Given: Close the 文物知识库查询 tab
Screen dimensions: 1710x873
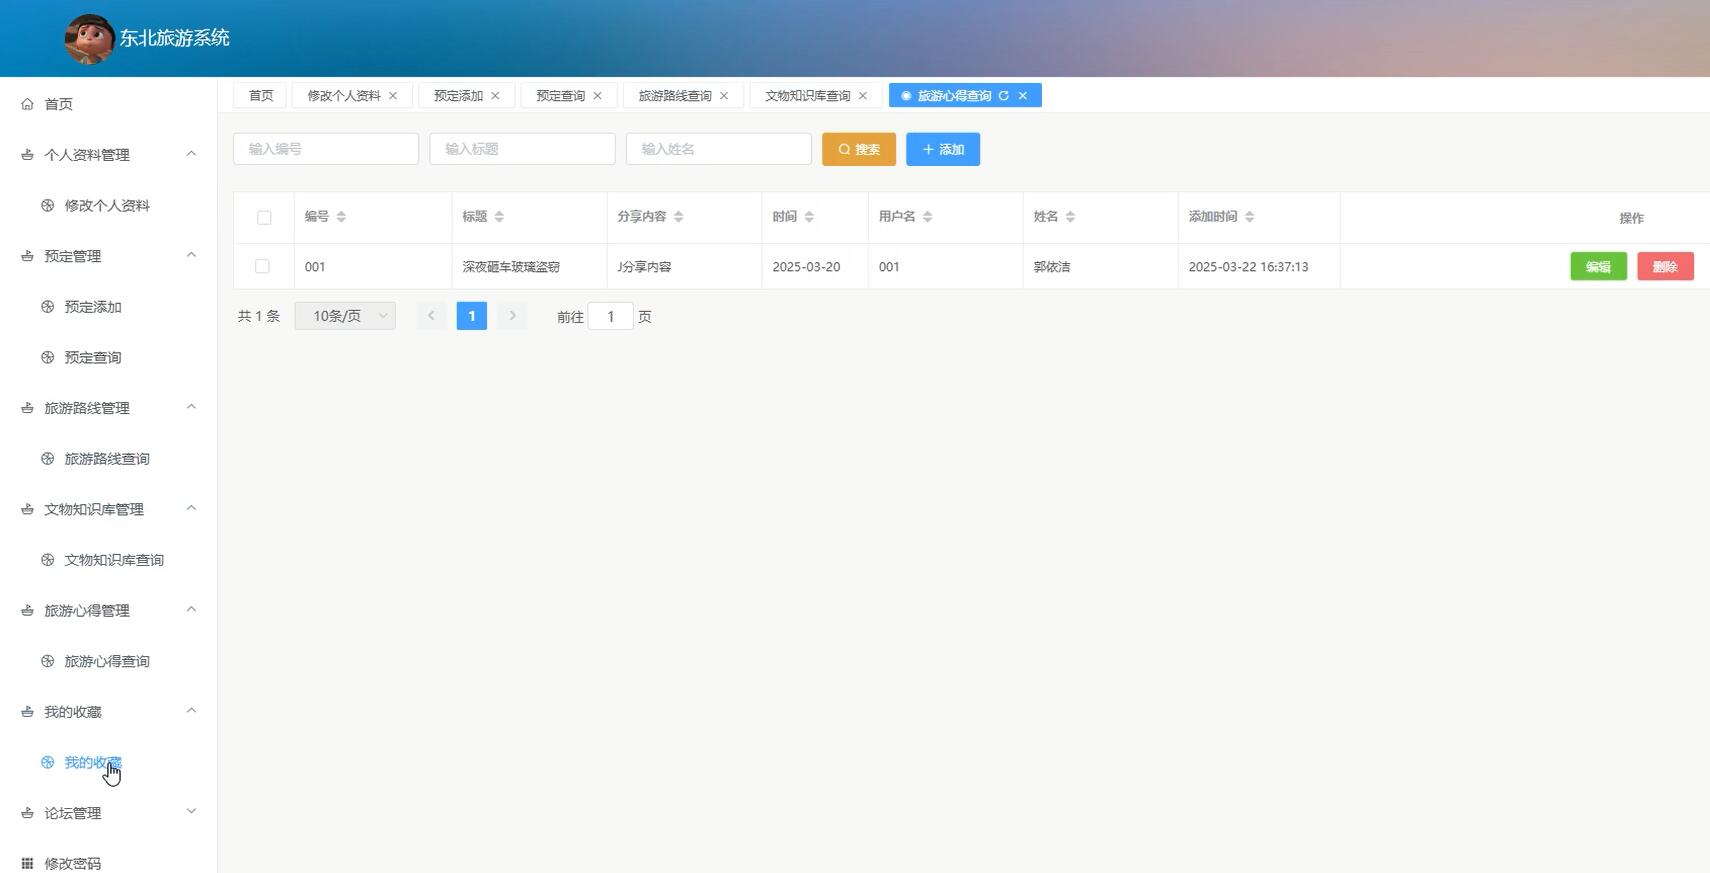Looking at the screenshot, I should (x=863, y=96).
